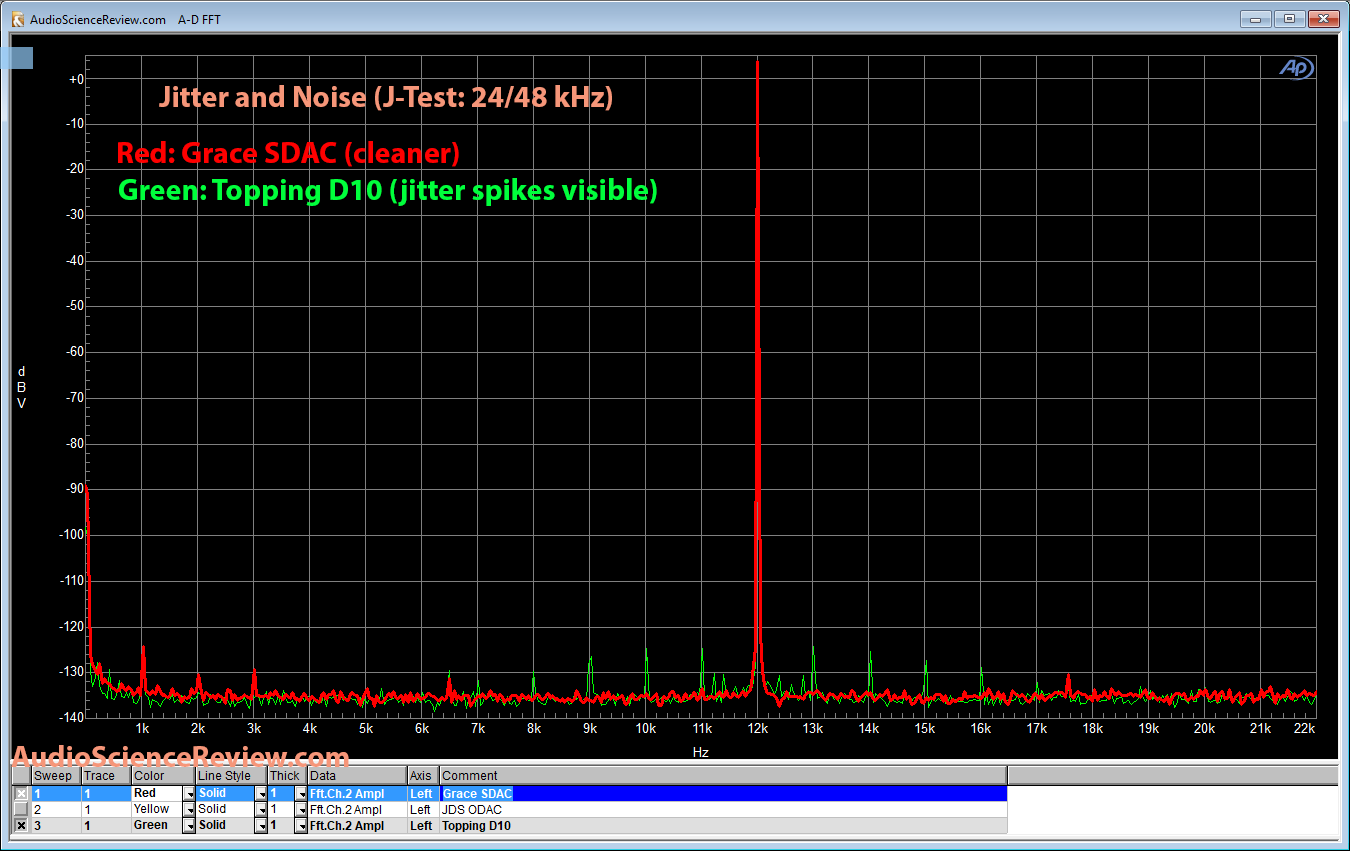
Task: Enable the JDS ODAC sweep checkbox
Action: point(21,809)
